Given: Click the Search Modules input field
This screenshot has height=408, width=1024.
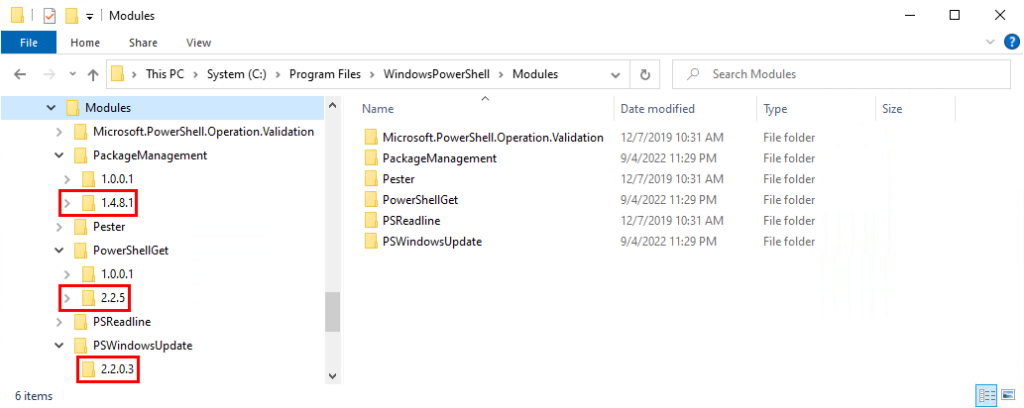Looking at the screenshot, I should [x=841, y=74].
